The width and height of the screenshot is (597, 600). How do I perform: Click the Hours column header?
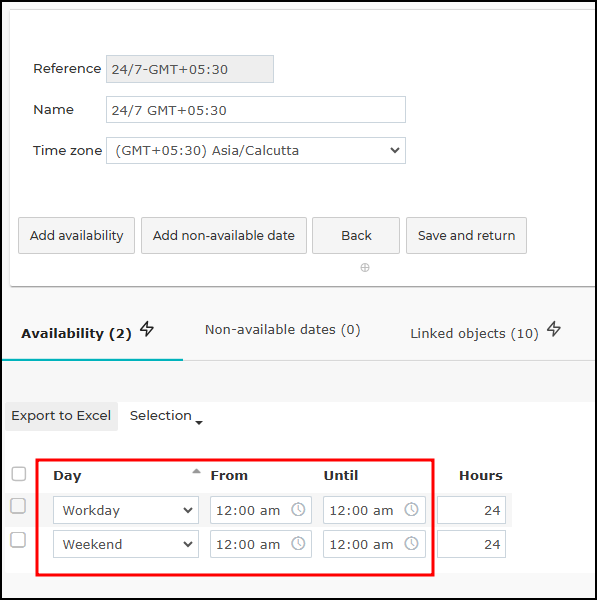481,476
